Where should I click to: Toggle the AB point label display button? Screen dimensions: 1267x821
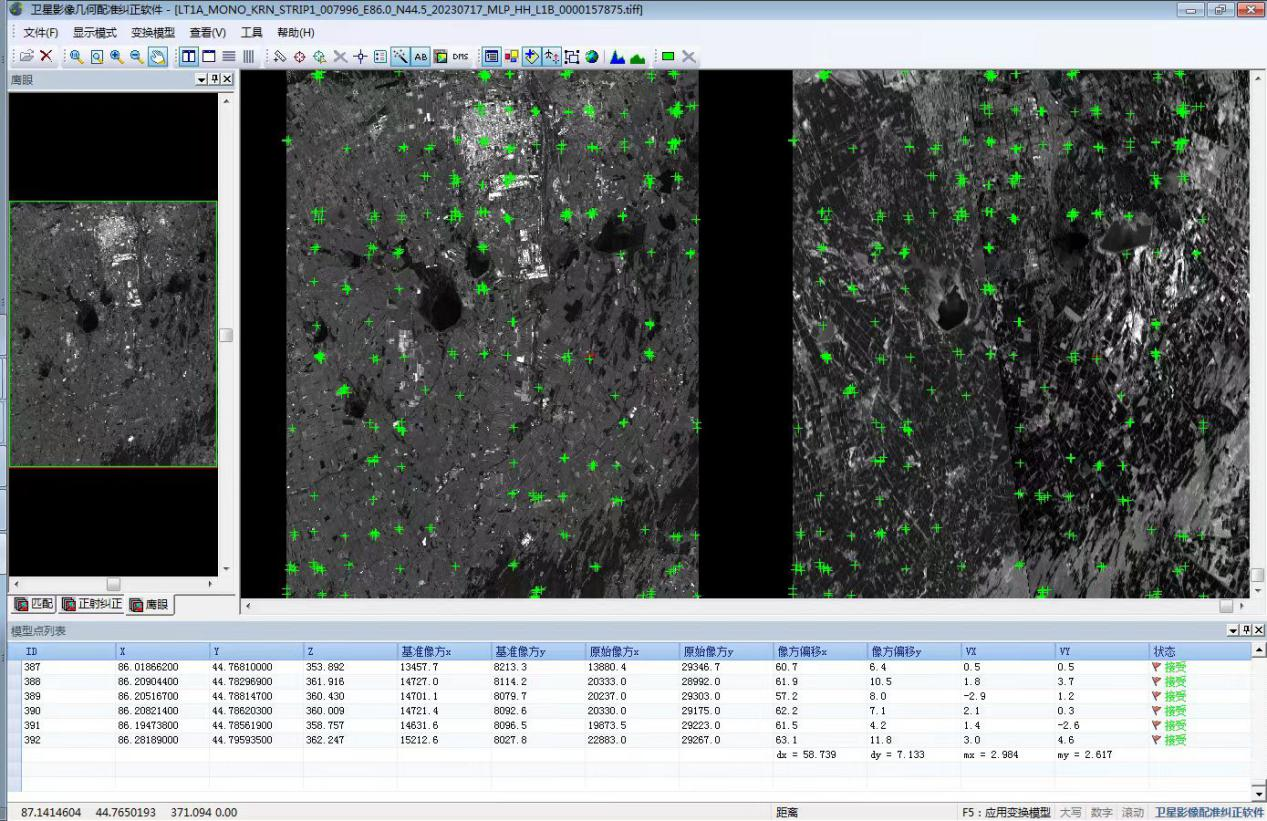click(x=421, y=57)
